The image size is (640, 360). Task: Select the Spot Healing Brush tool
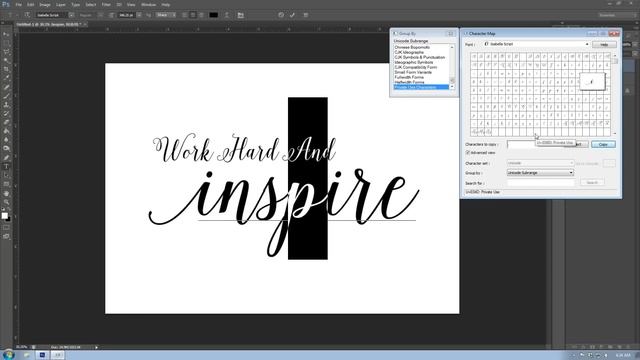pyautogui.click(x=6, y=87)
